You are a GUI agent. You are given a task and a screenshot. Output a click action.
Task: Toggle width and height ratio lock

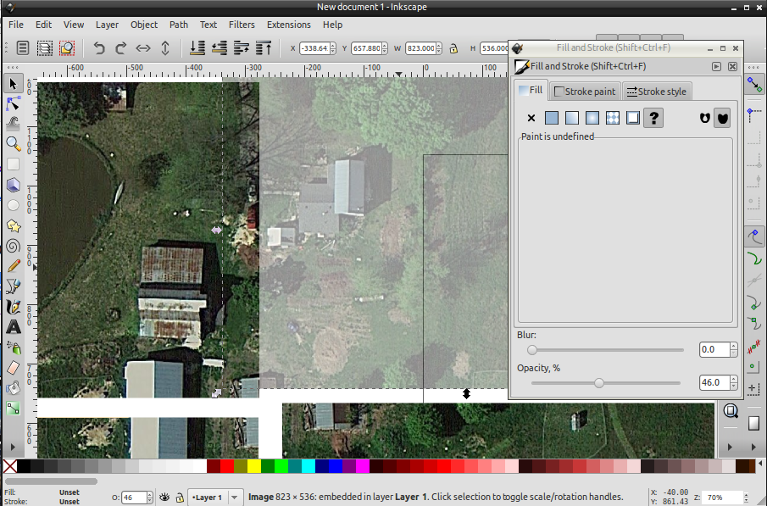pyautogui.click(x=453, y=48)
